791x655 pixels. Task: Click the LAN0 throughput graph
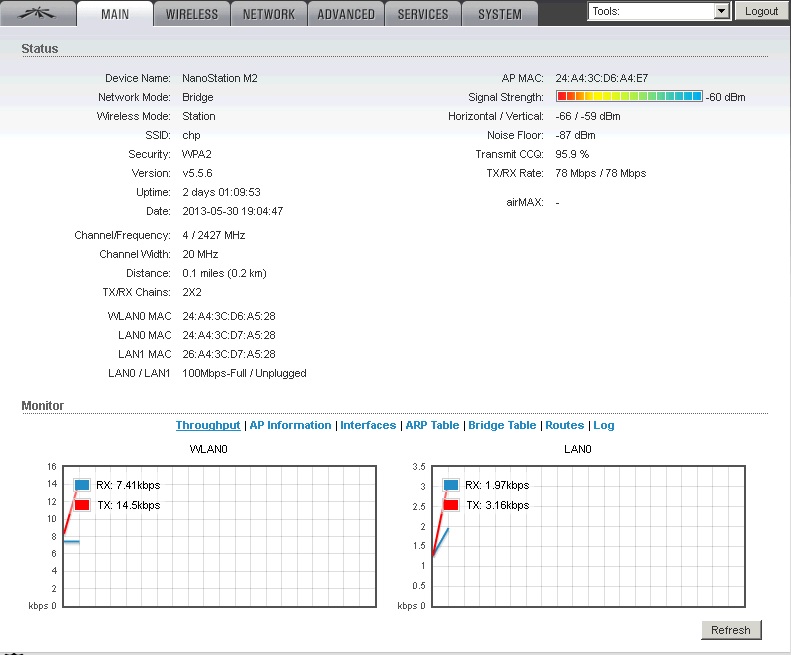click(589, 536)
